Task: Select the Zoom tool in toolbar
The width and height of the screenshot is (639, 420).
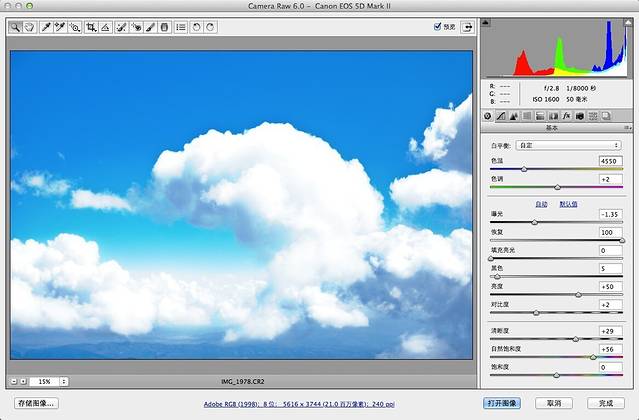Action: click(16, 28)
